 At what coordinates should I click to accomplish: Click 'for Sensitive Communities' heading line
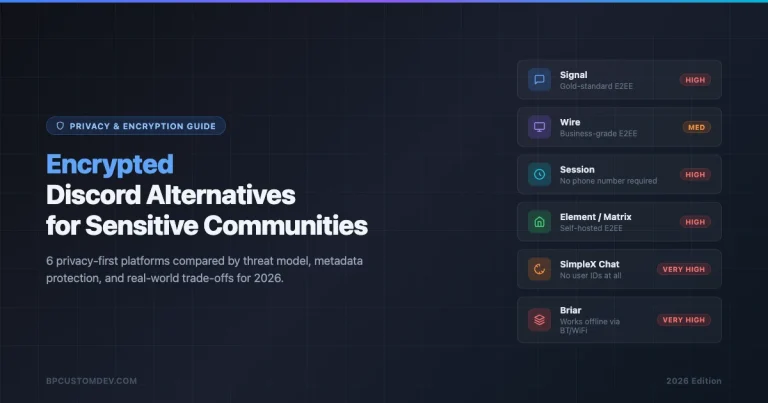point(207,226)
